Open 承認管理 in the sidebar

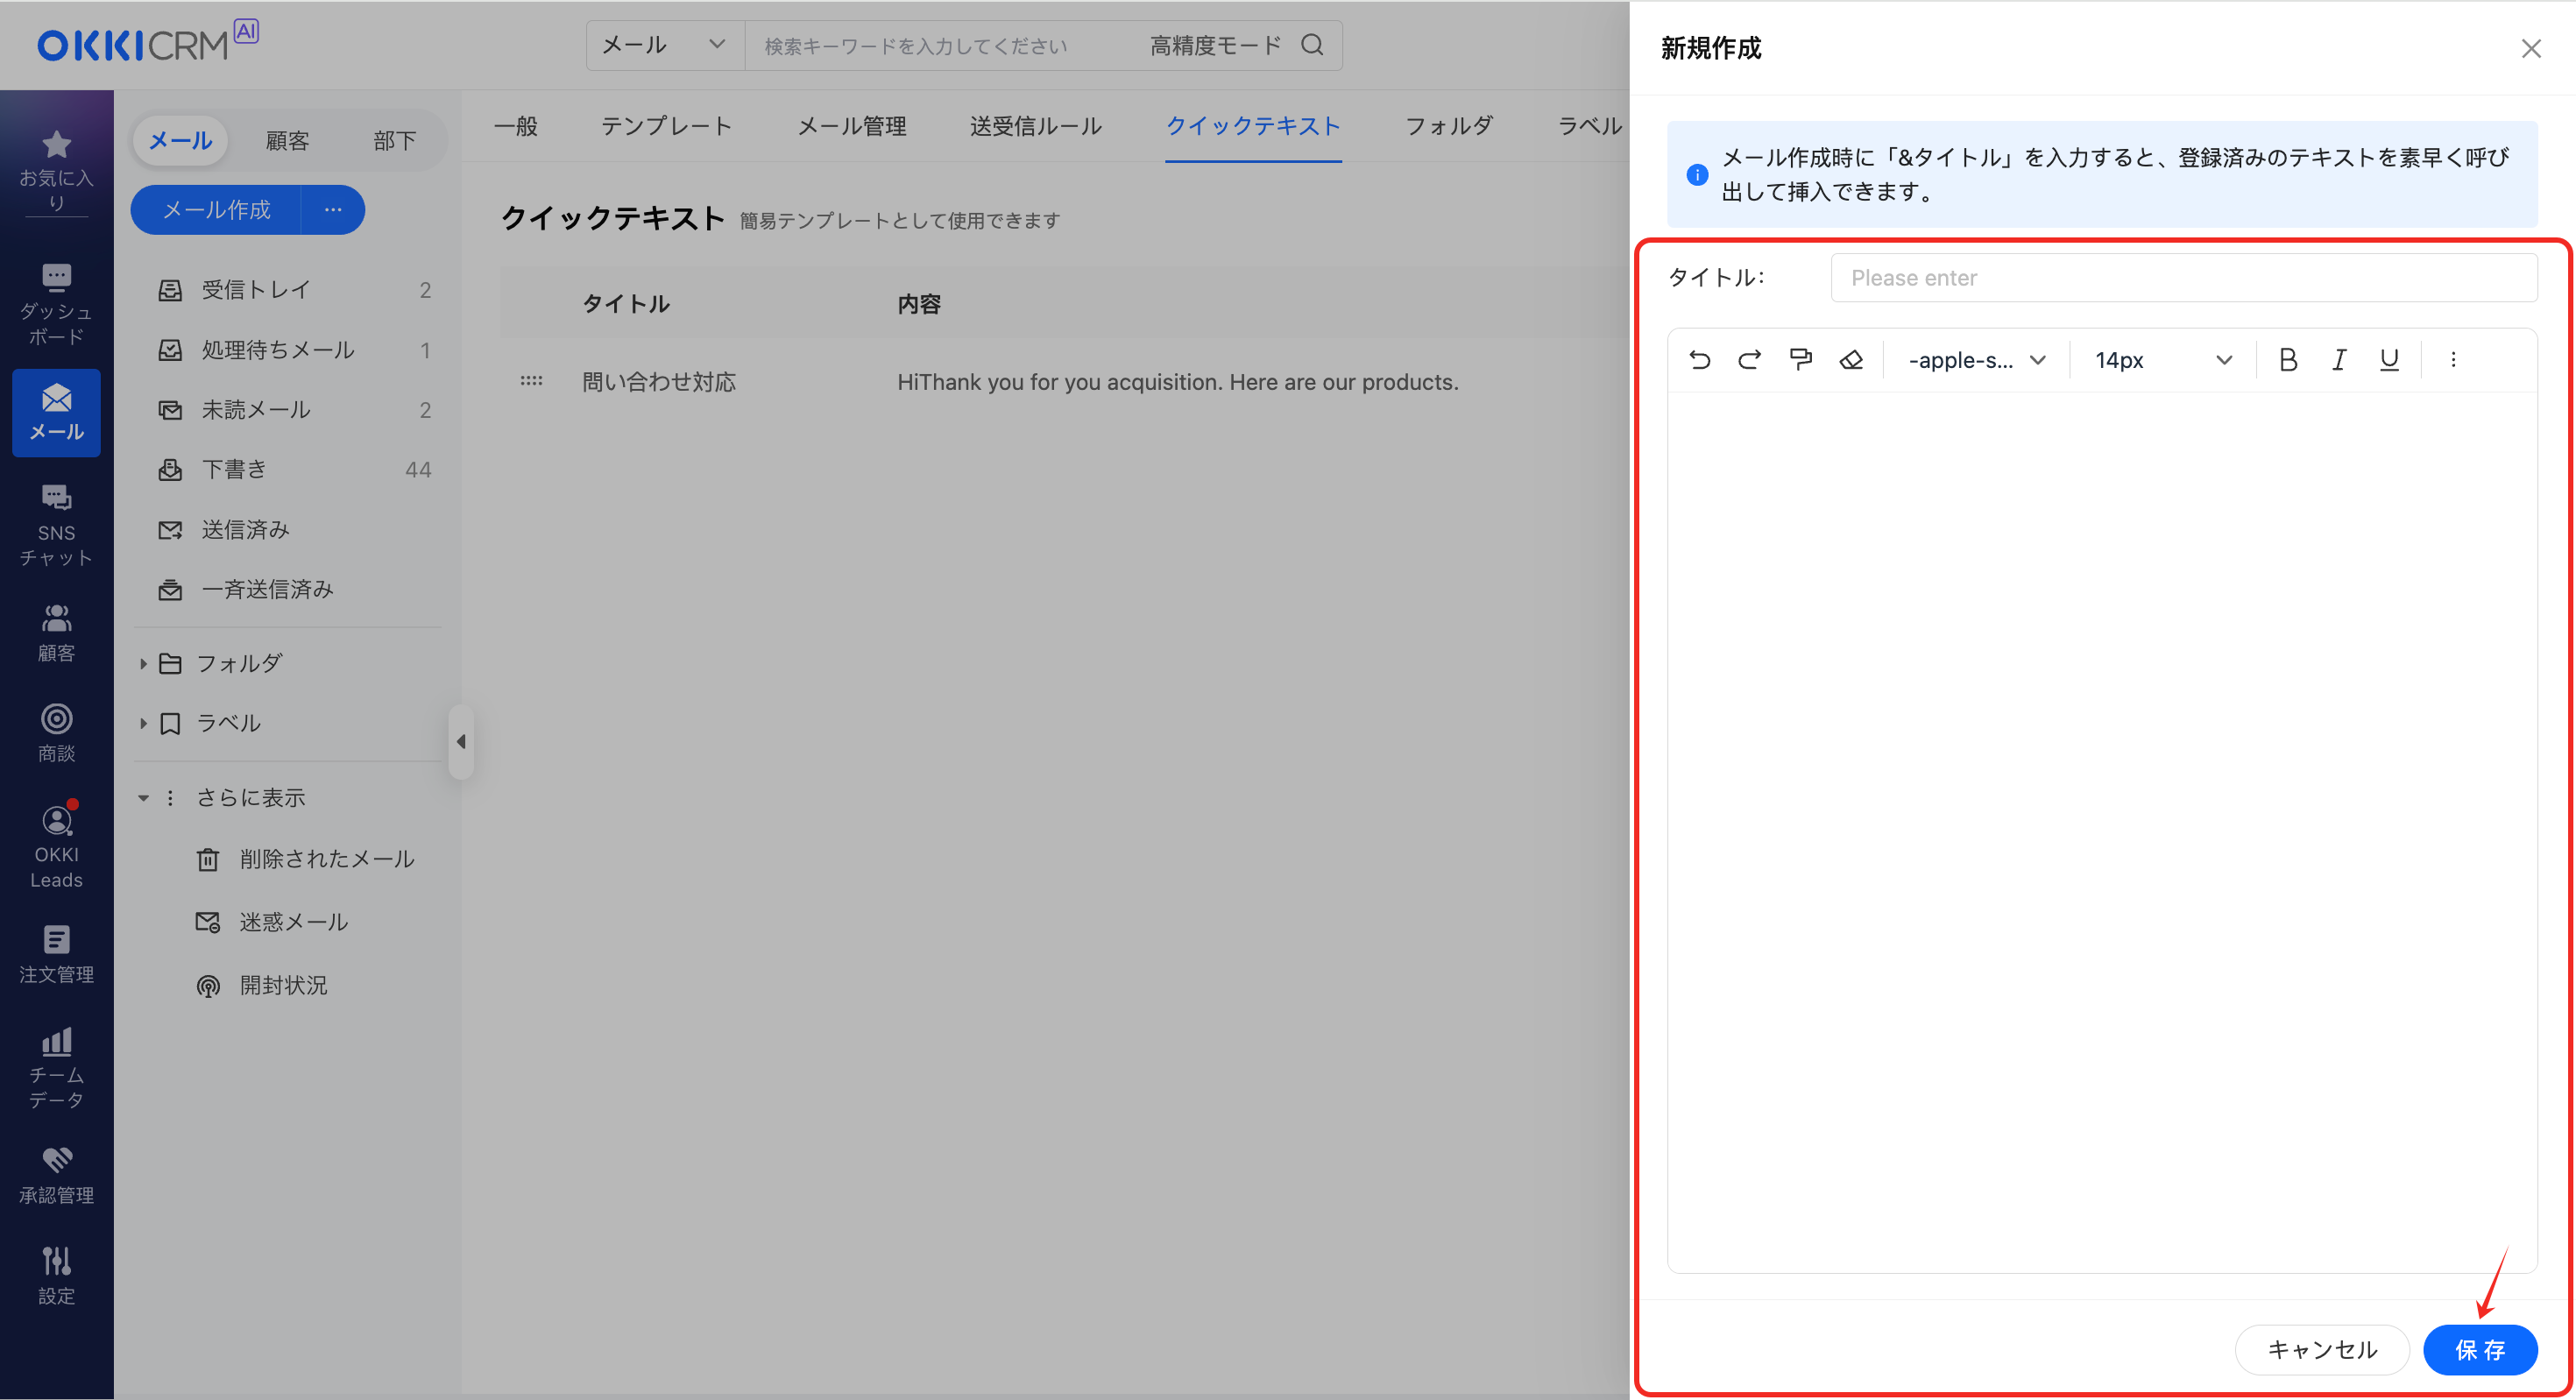click(56, 1175)
